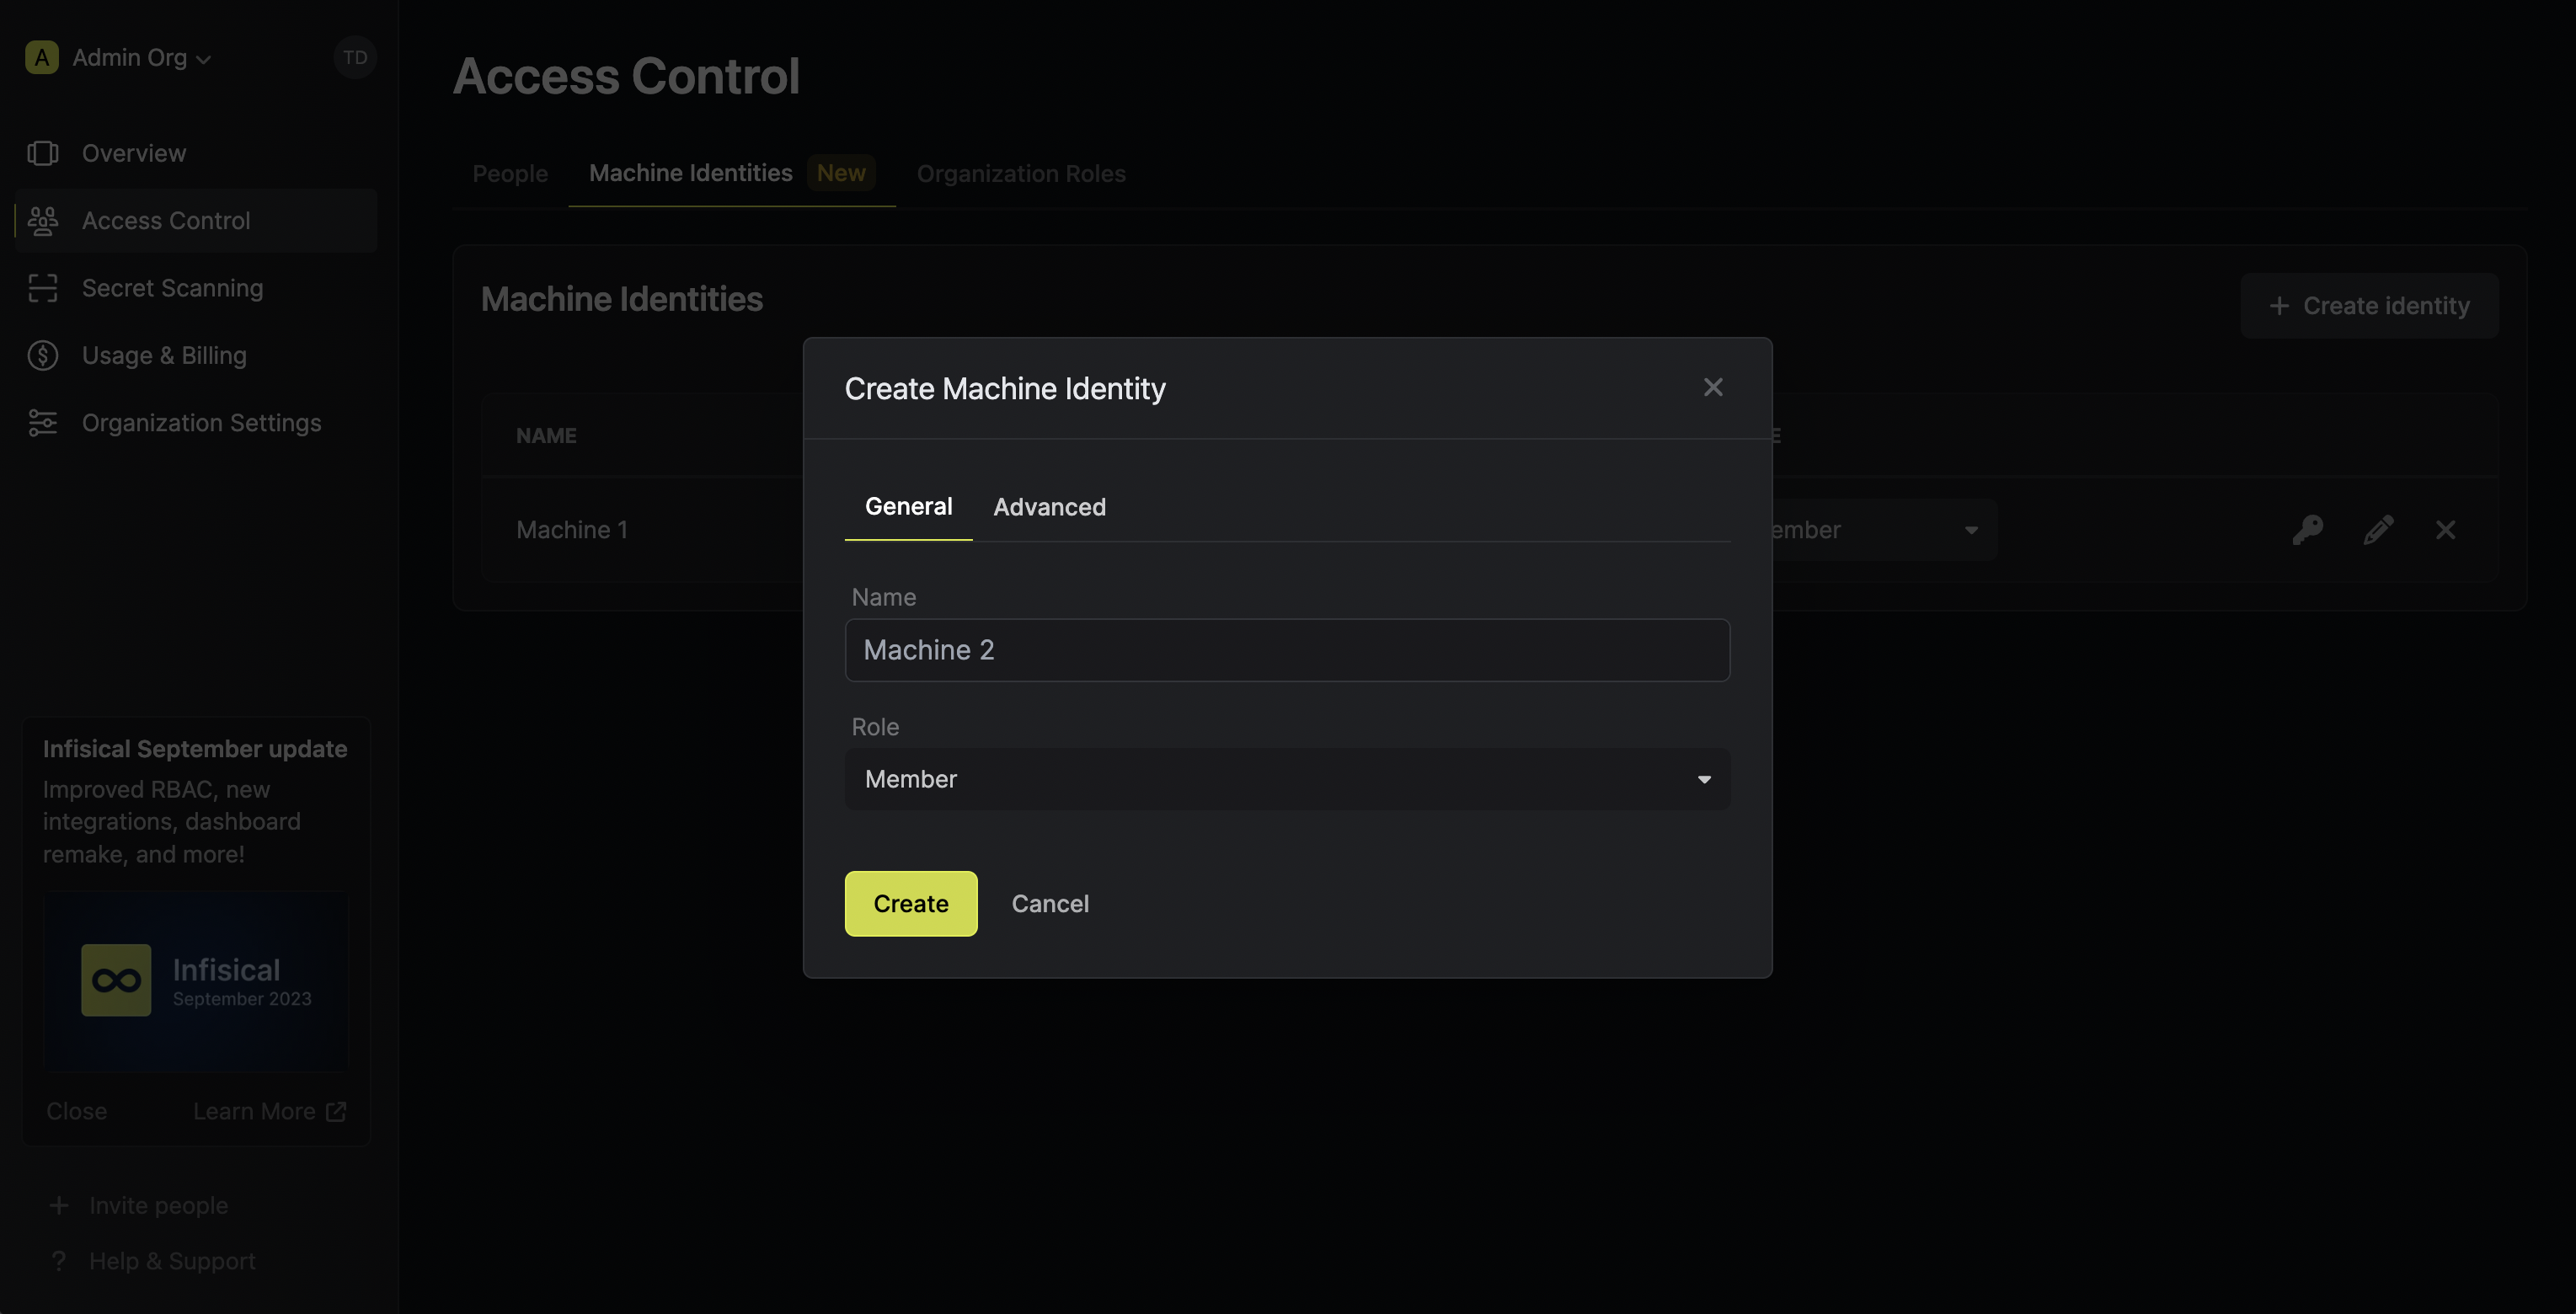Click the Infisical September update heading
This screenshot has height=1314, width=2576.
tap(195, 749)
